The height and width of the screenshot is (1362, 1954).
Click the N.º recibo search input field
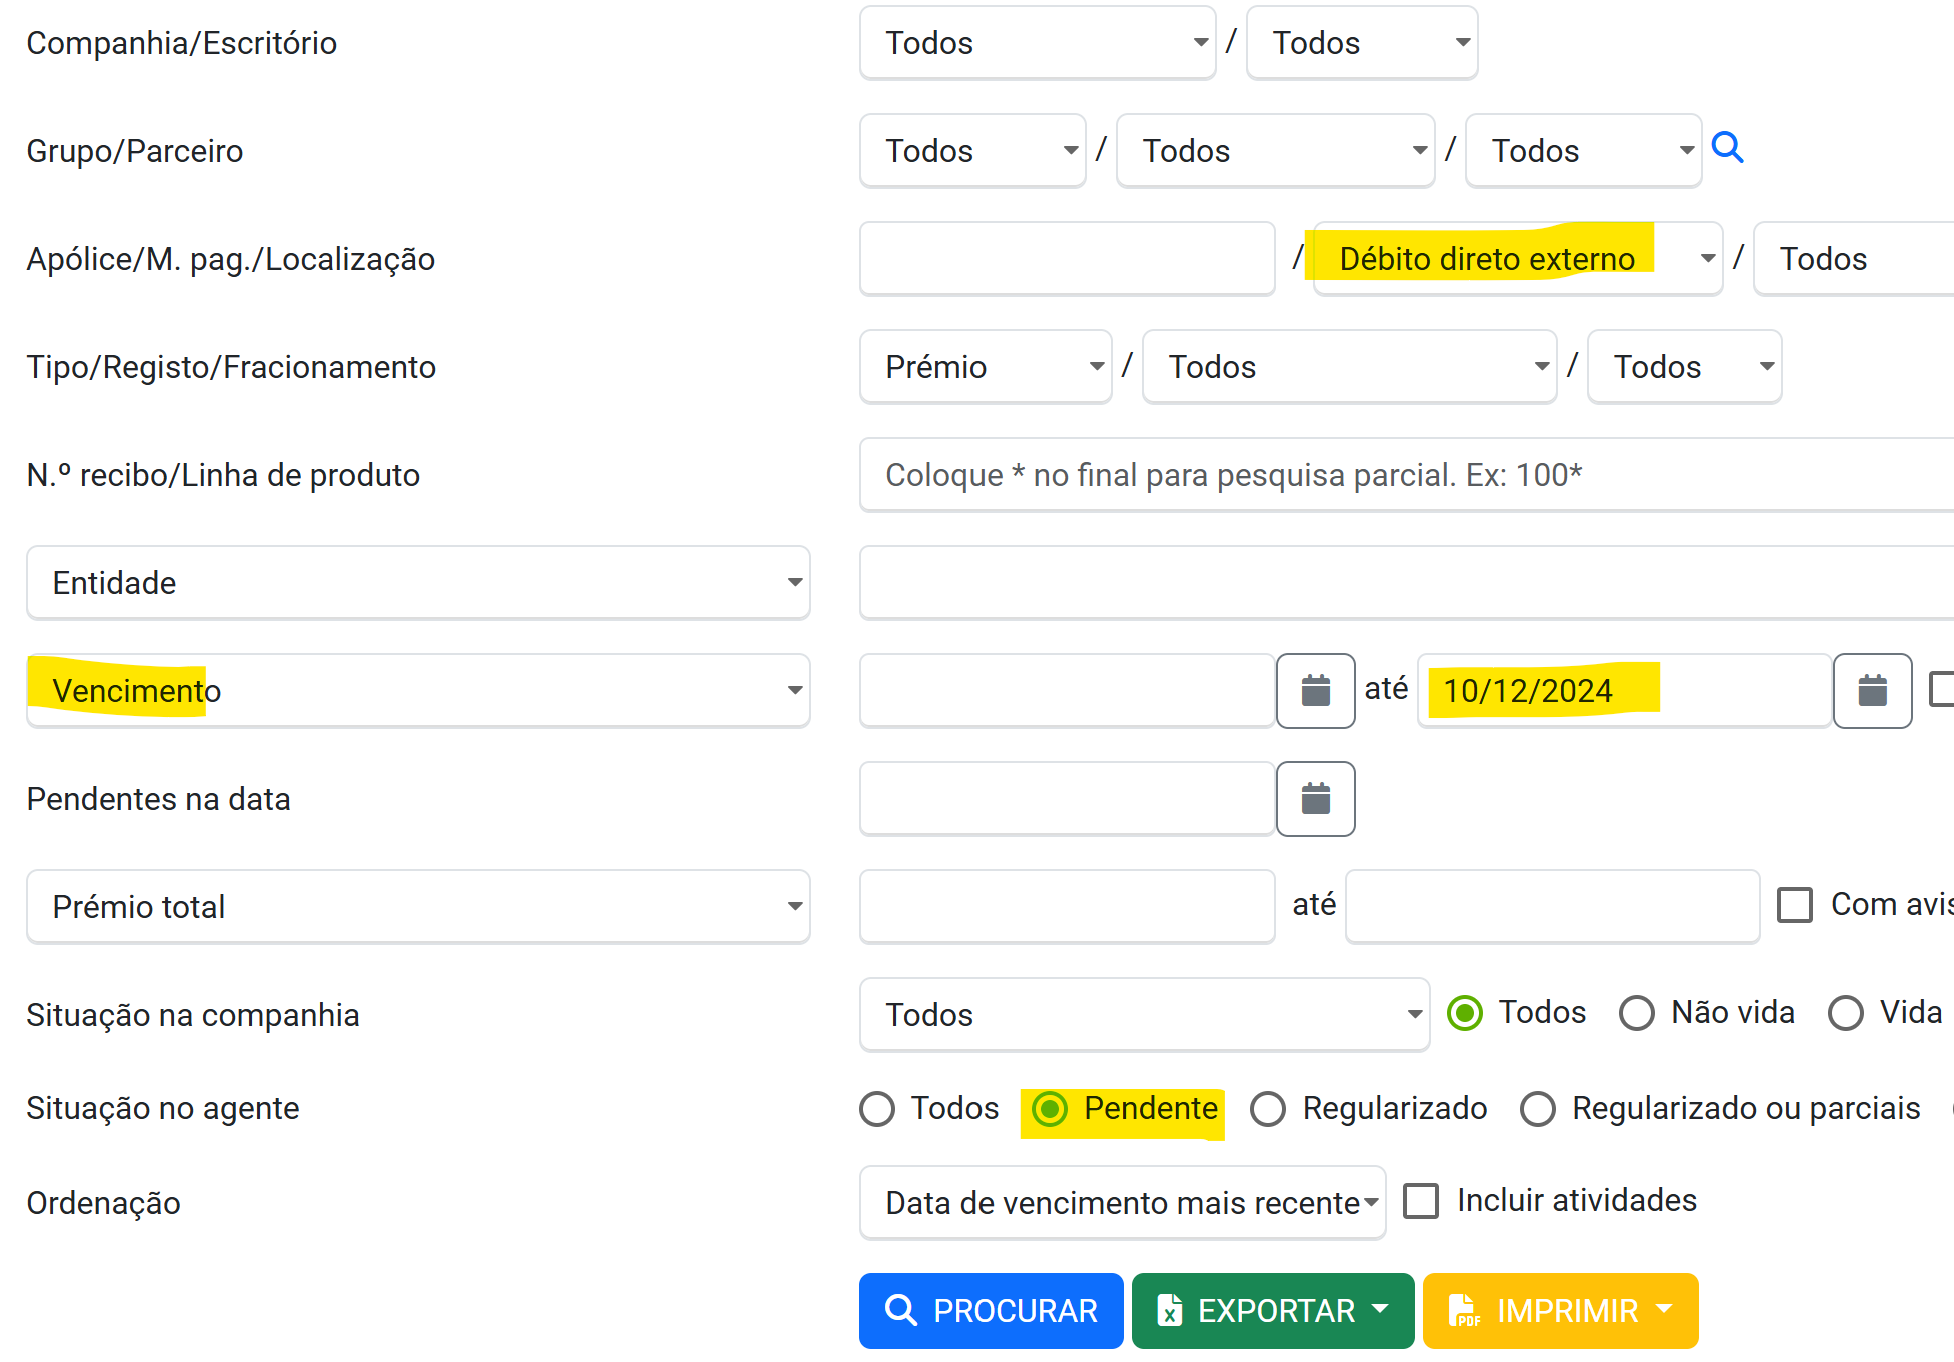coord(1400,474)
